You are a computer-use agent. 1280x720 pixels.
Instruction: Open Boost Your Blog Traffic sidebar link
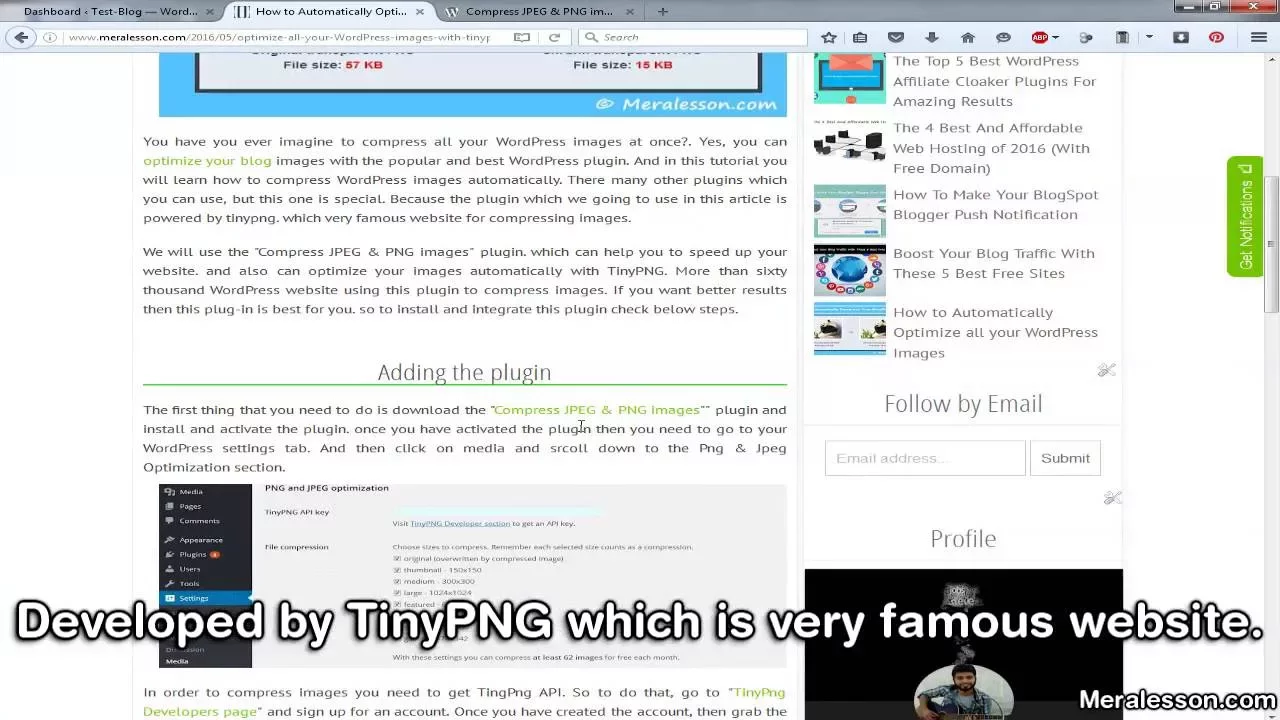pos(993,263)
